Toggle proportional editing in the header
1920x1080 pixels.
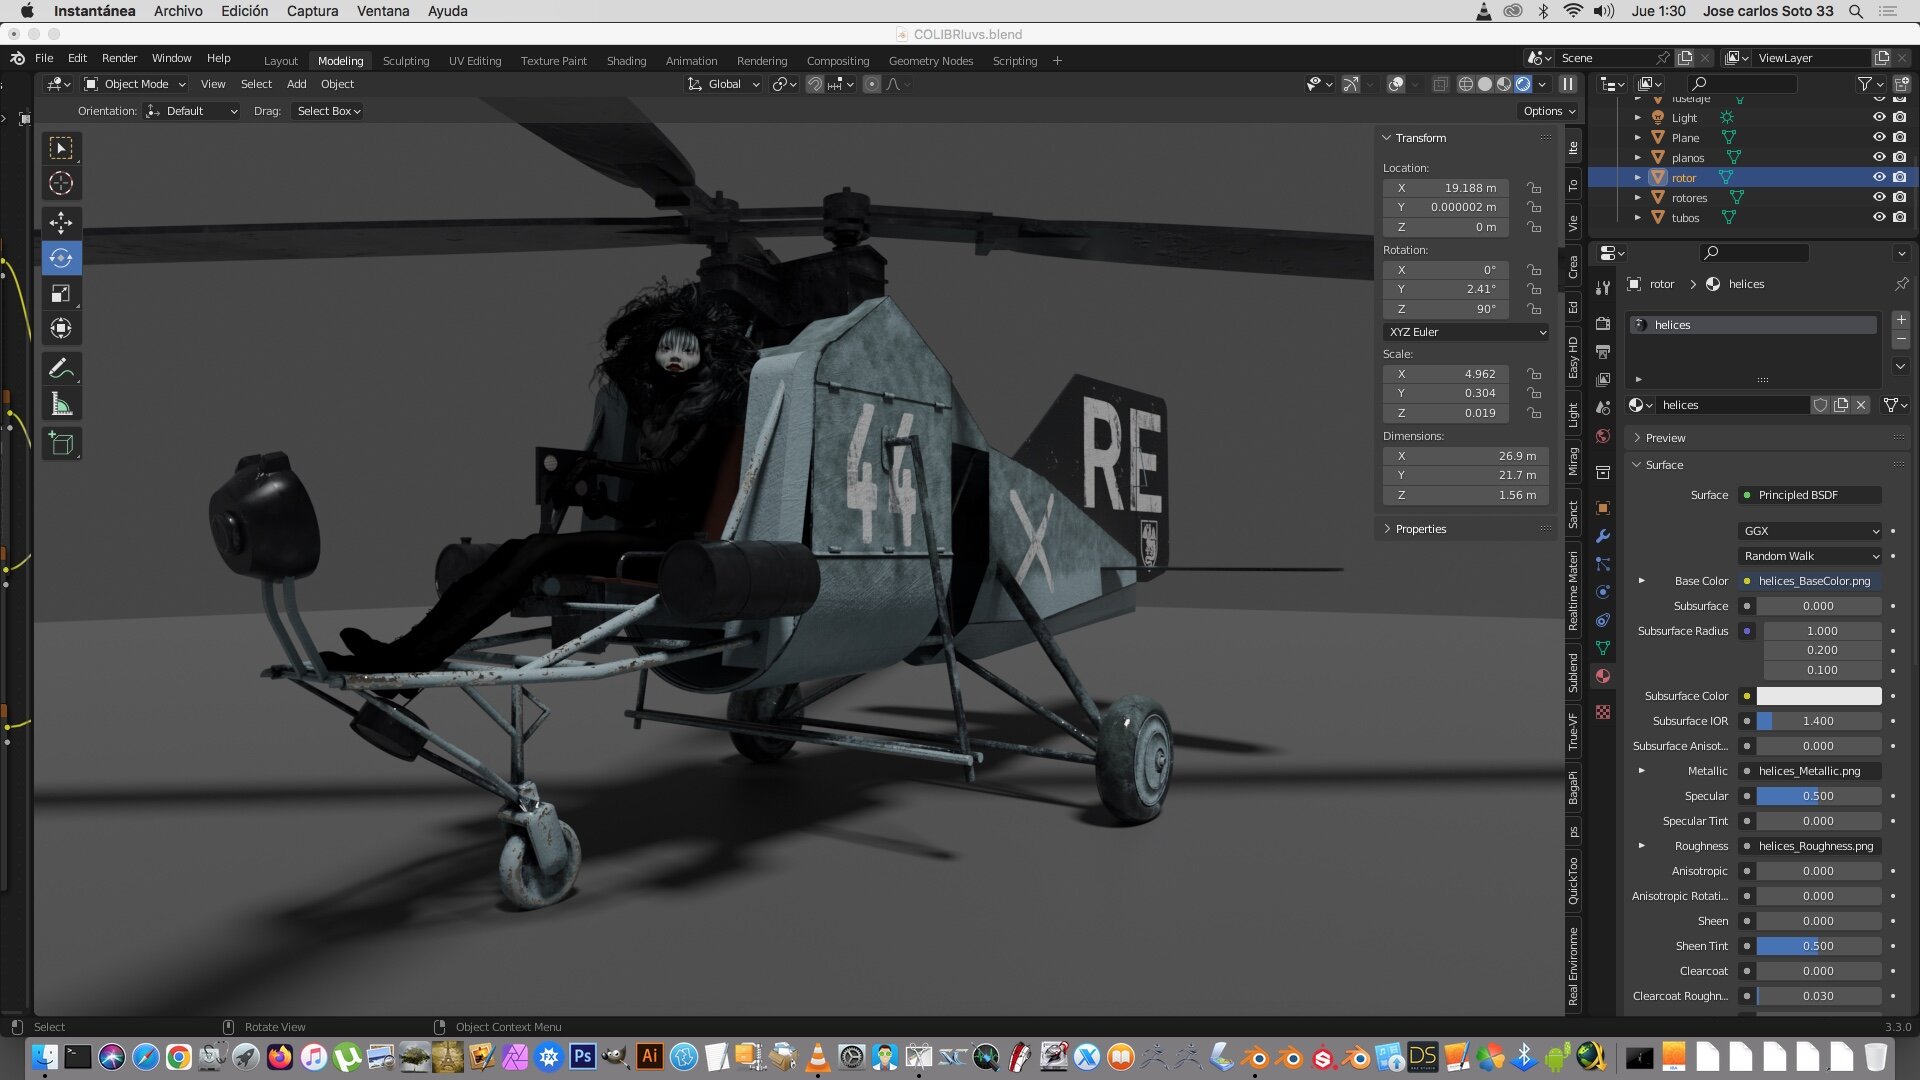click(x=872, y=84)
